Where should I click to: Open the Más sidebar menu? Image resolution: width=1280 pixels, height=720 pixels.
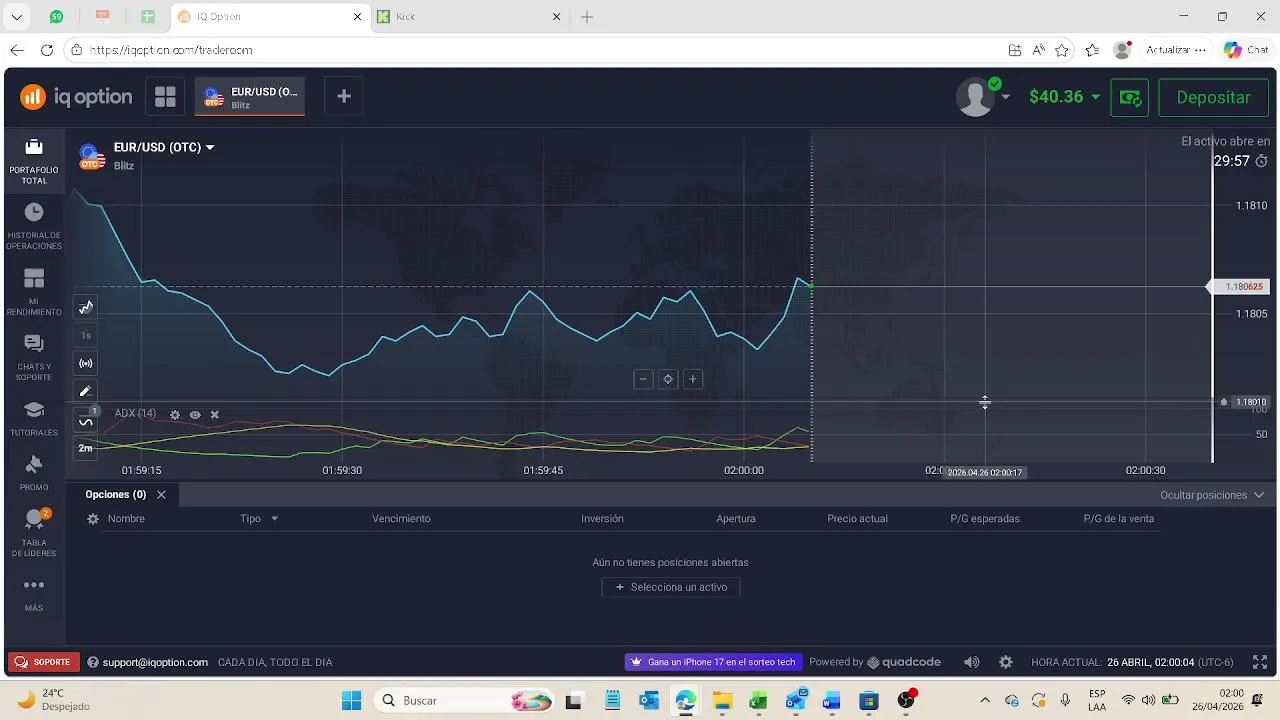[x=34, y=594]
